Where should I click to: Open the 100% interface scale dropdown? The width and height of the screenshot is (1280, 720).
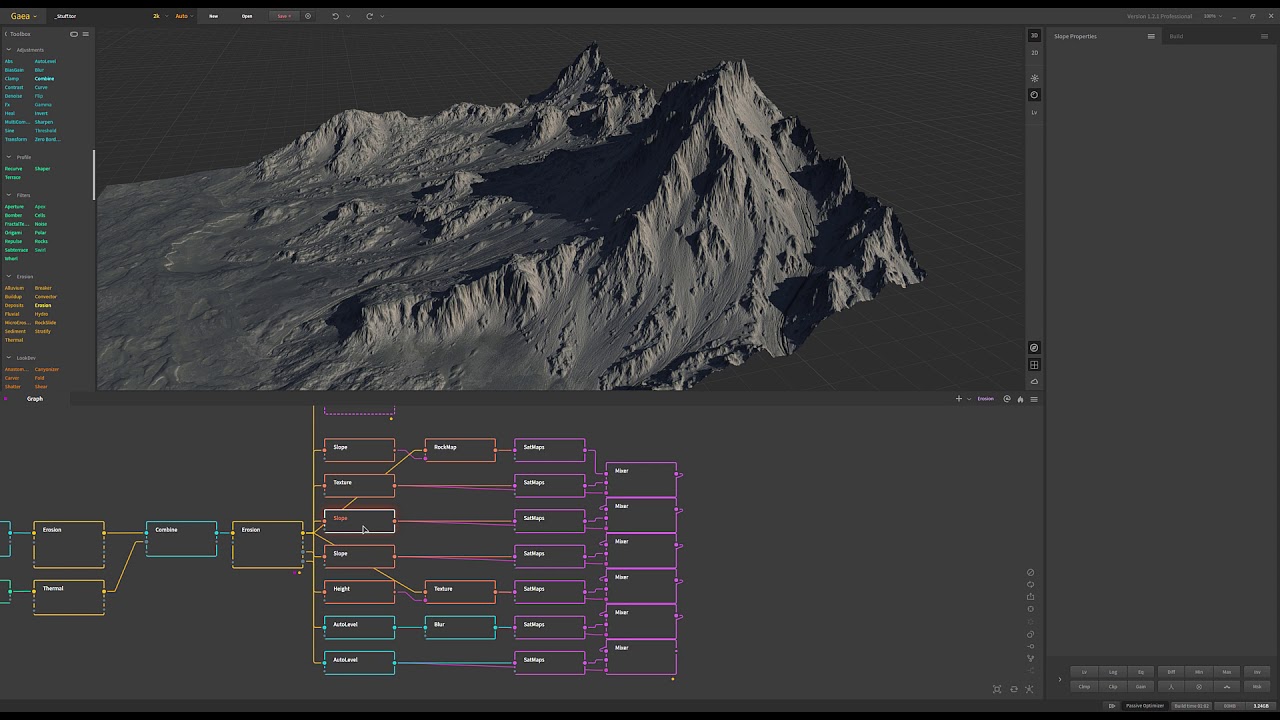point(1213,16)
